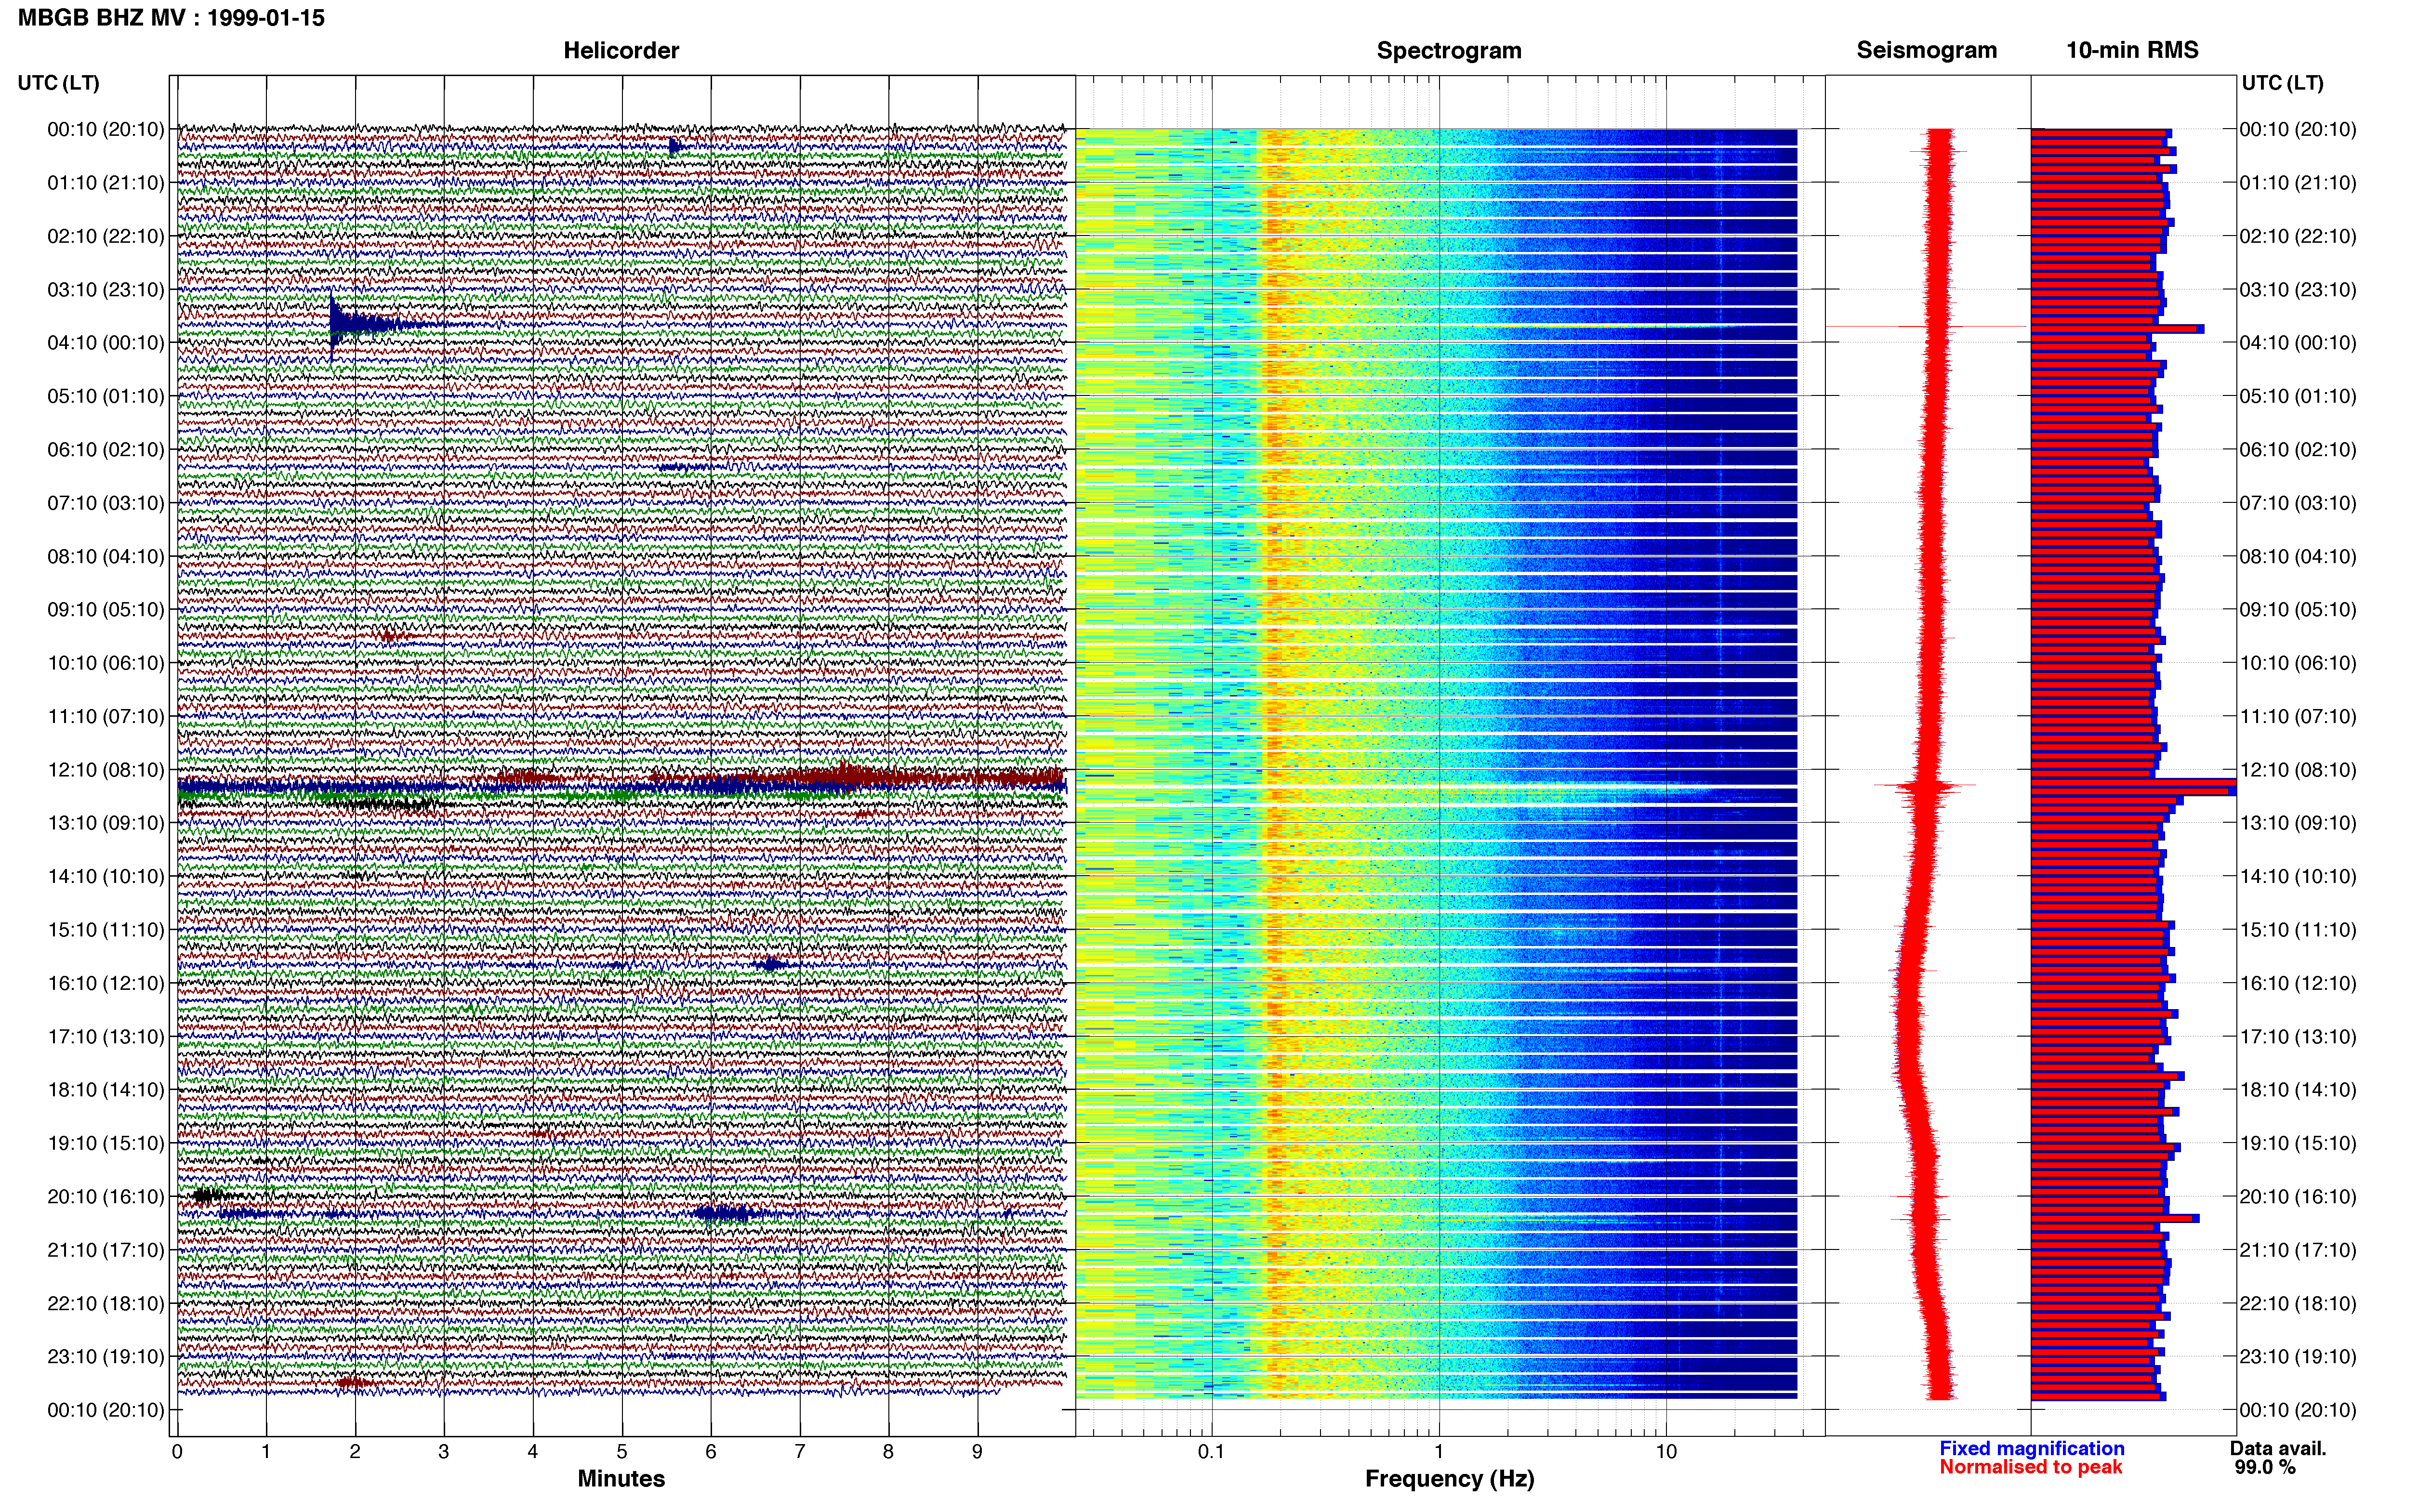Click 21:10 (17:10) label beside the 10-min RMS
Viewport: 2418px width, 1512px height.
2298,1250
